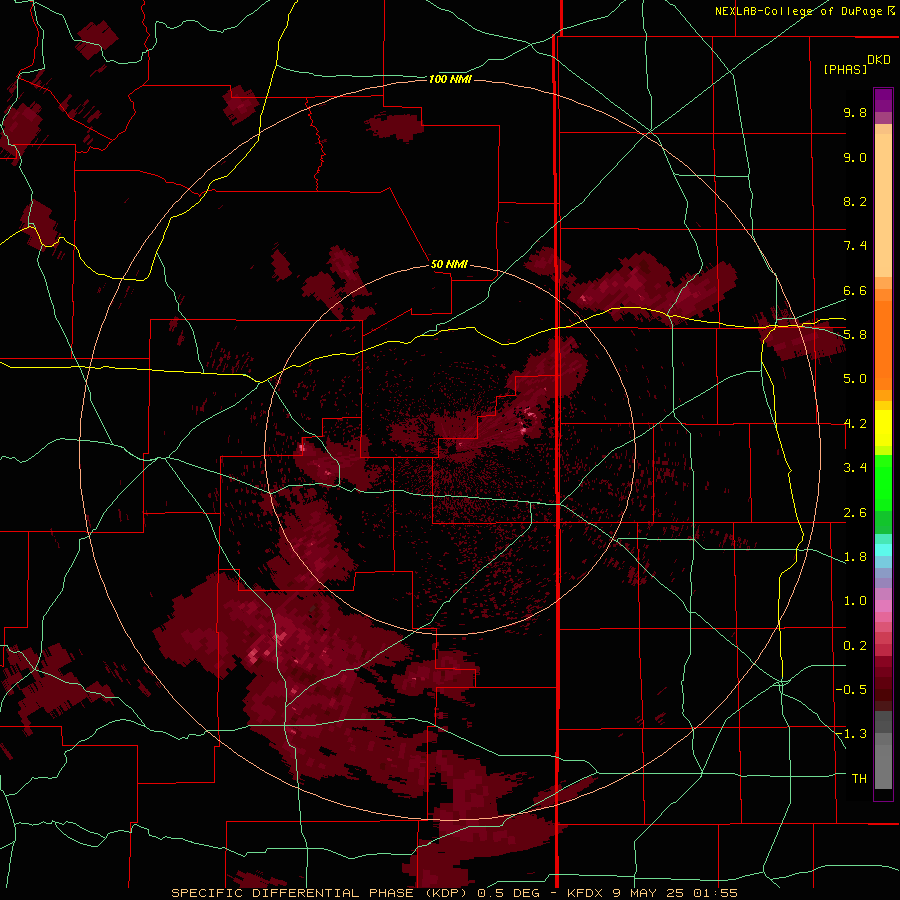Click the gray bottom segment of the color bar
The width and height of the screenshot is (900, 900).
[x=883, y=761]
